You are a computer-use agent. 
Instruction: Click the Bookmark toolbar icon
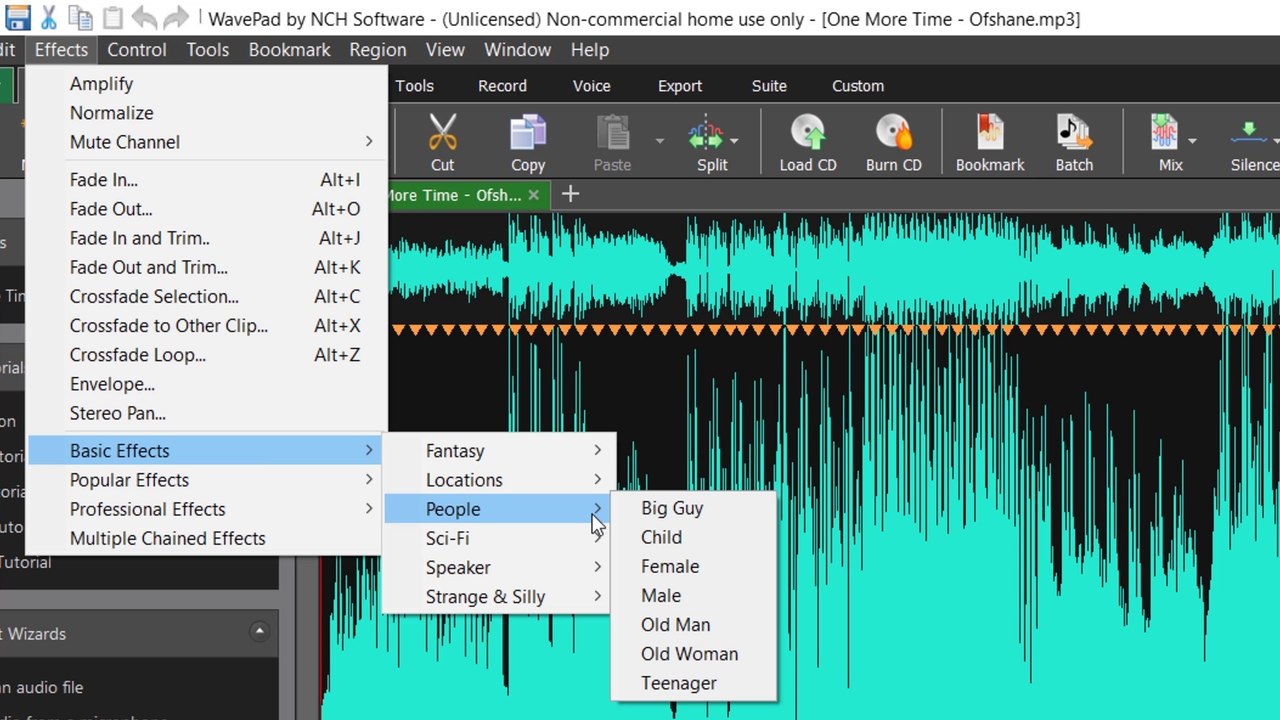990,133
